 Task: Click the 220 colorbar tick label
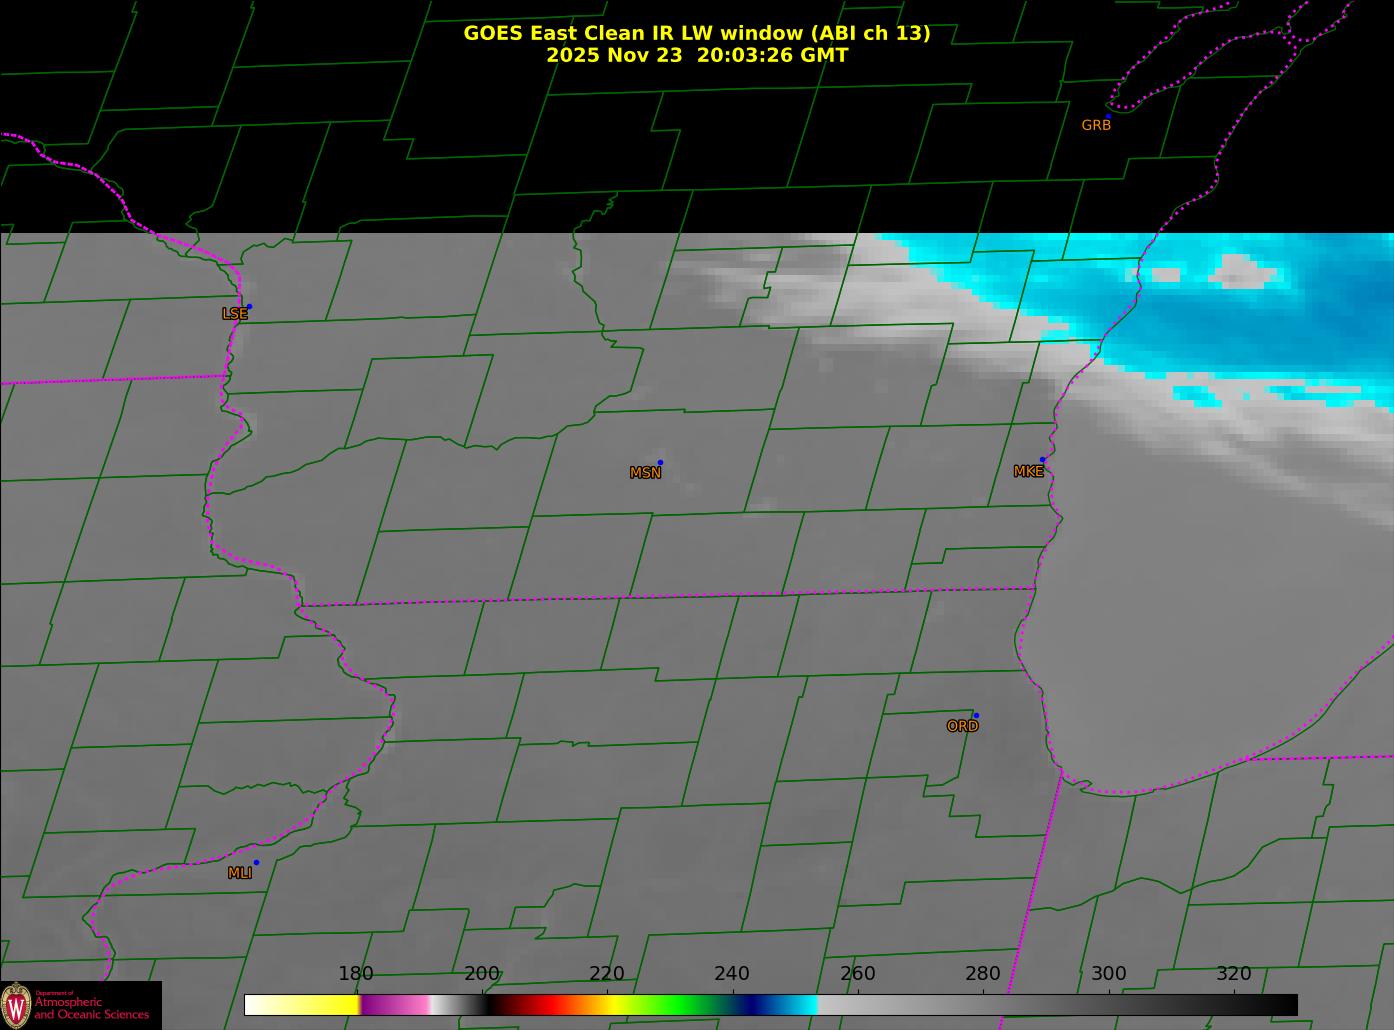(x=607, y=974)
